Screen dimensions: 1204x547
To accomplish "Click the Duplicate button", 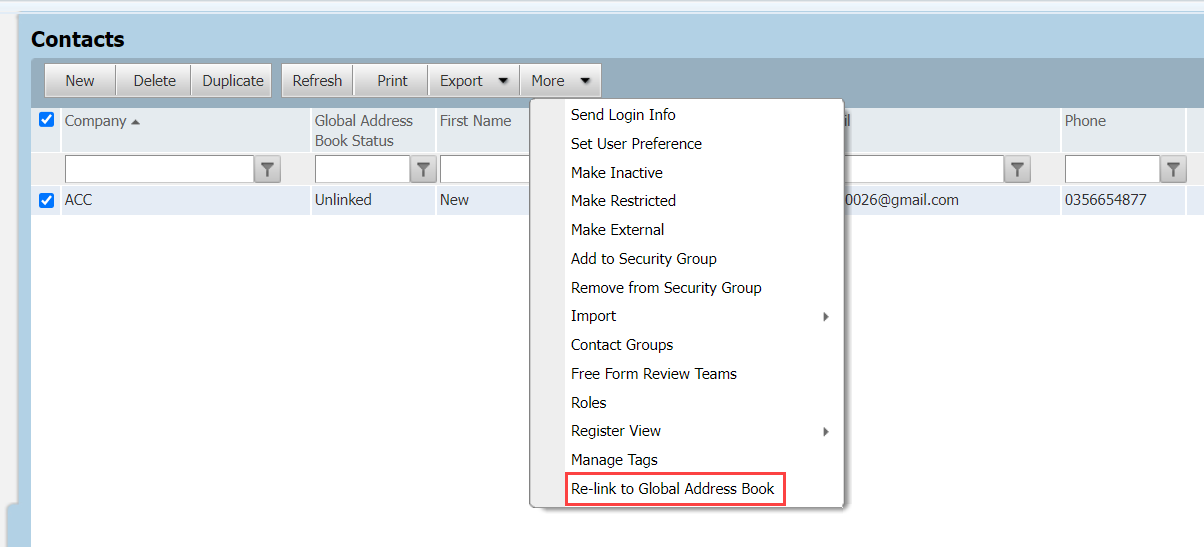I will point(232,81).
